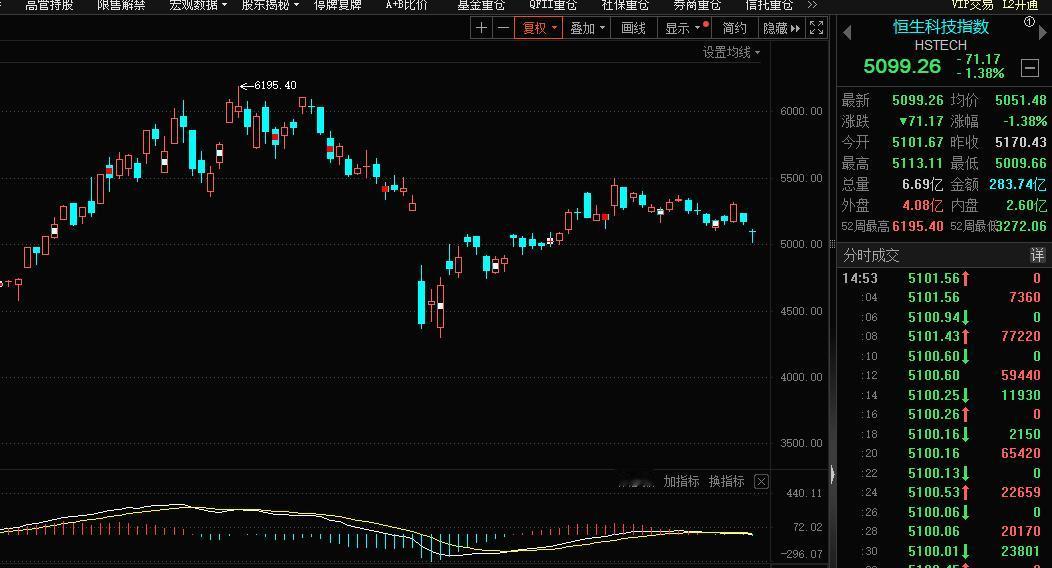Collapse quote panel with boxed minus icon
This screenshot has height=568, width=1052.
coord(1030,67)
